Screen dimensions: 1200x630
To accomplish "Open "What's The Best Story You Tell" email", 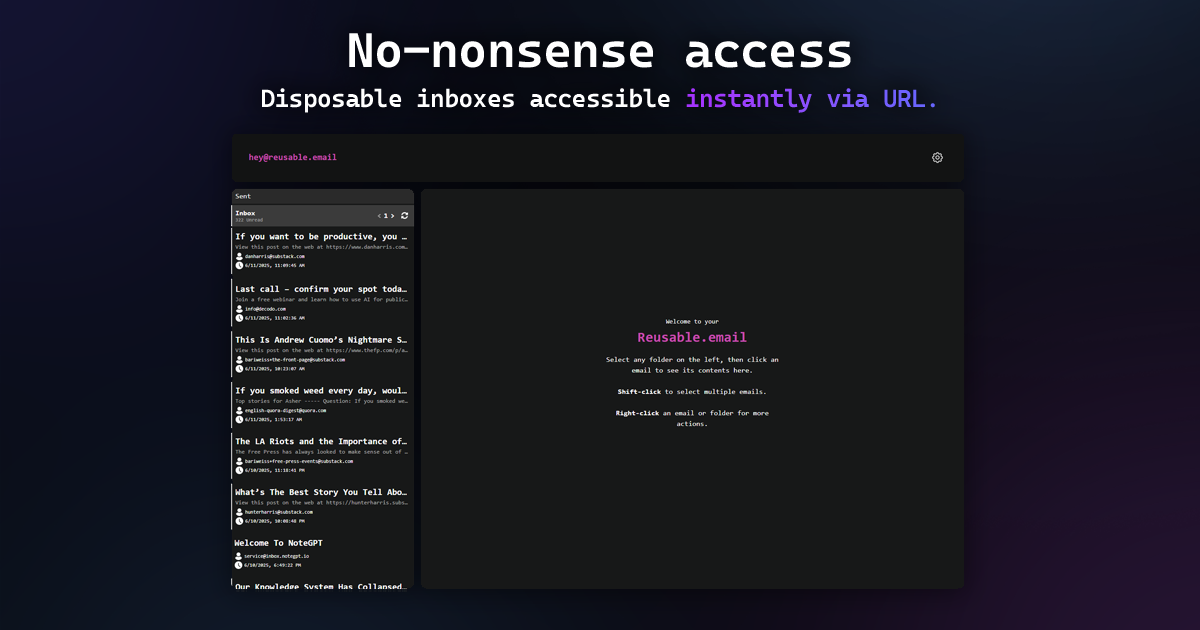I will (x=322, y=507).
